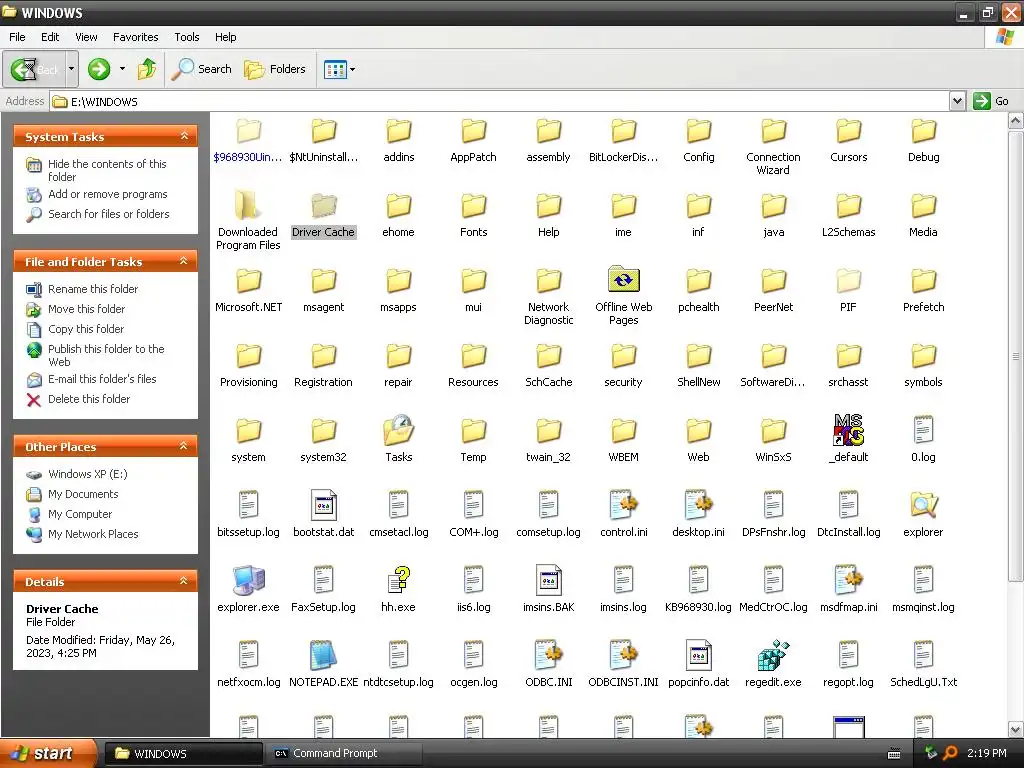Go up one folder level icon
The width and height of the screenshot is (1024, 768).
[147, 69]
